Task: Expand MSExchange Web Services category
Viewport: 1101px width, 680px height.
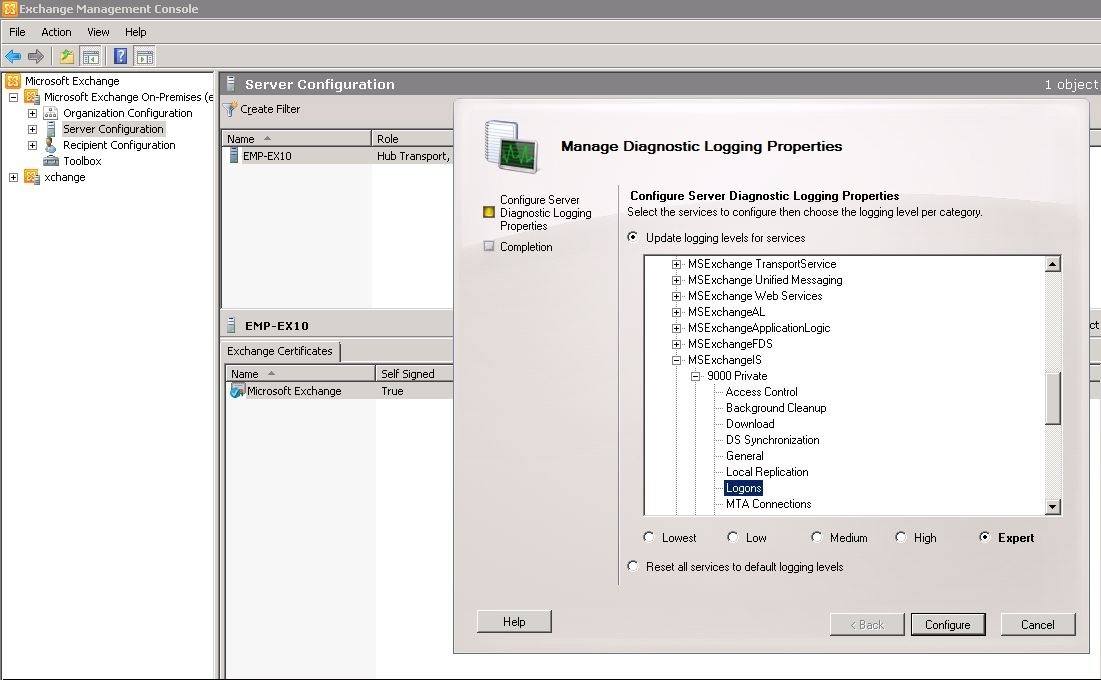Action: (676, 296)
